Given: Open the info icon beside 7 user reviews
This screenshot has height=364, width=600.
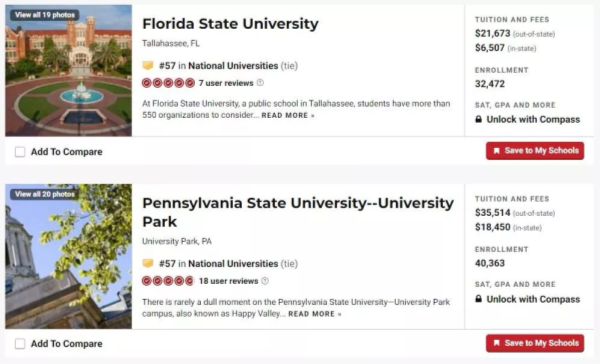Looking at the screenshot, I should pyautogui.click(x=260, y=83).
